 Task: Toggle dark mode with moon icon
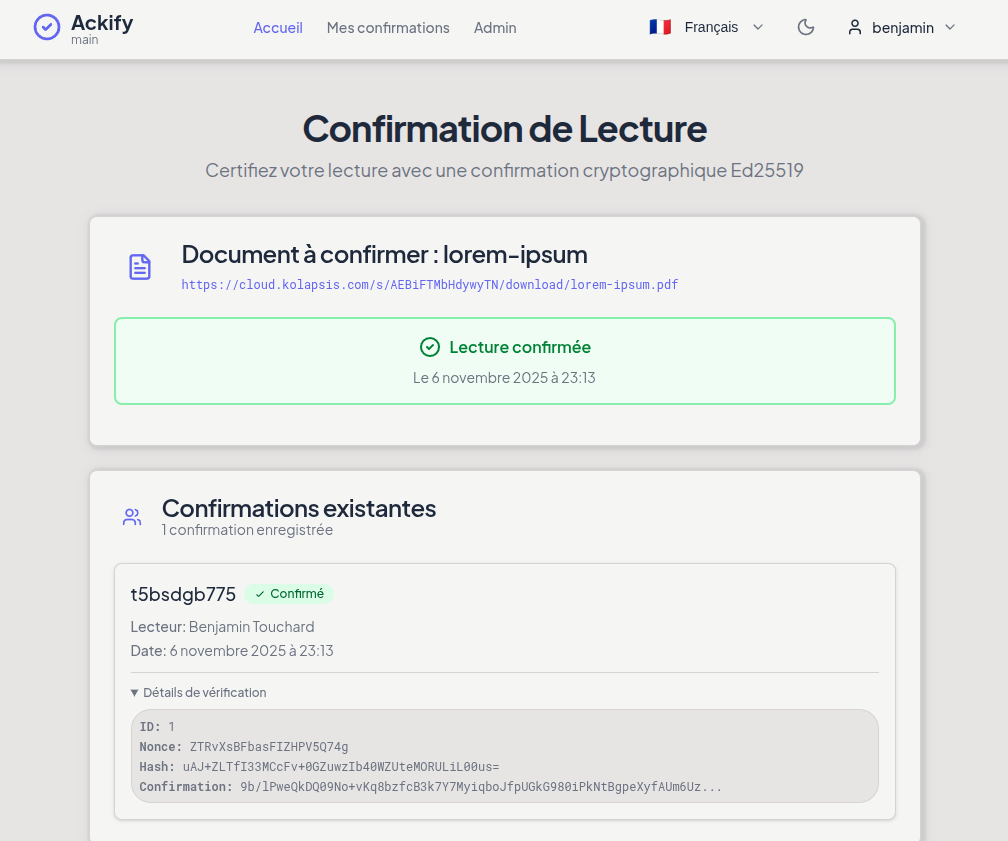click(806, 28)
